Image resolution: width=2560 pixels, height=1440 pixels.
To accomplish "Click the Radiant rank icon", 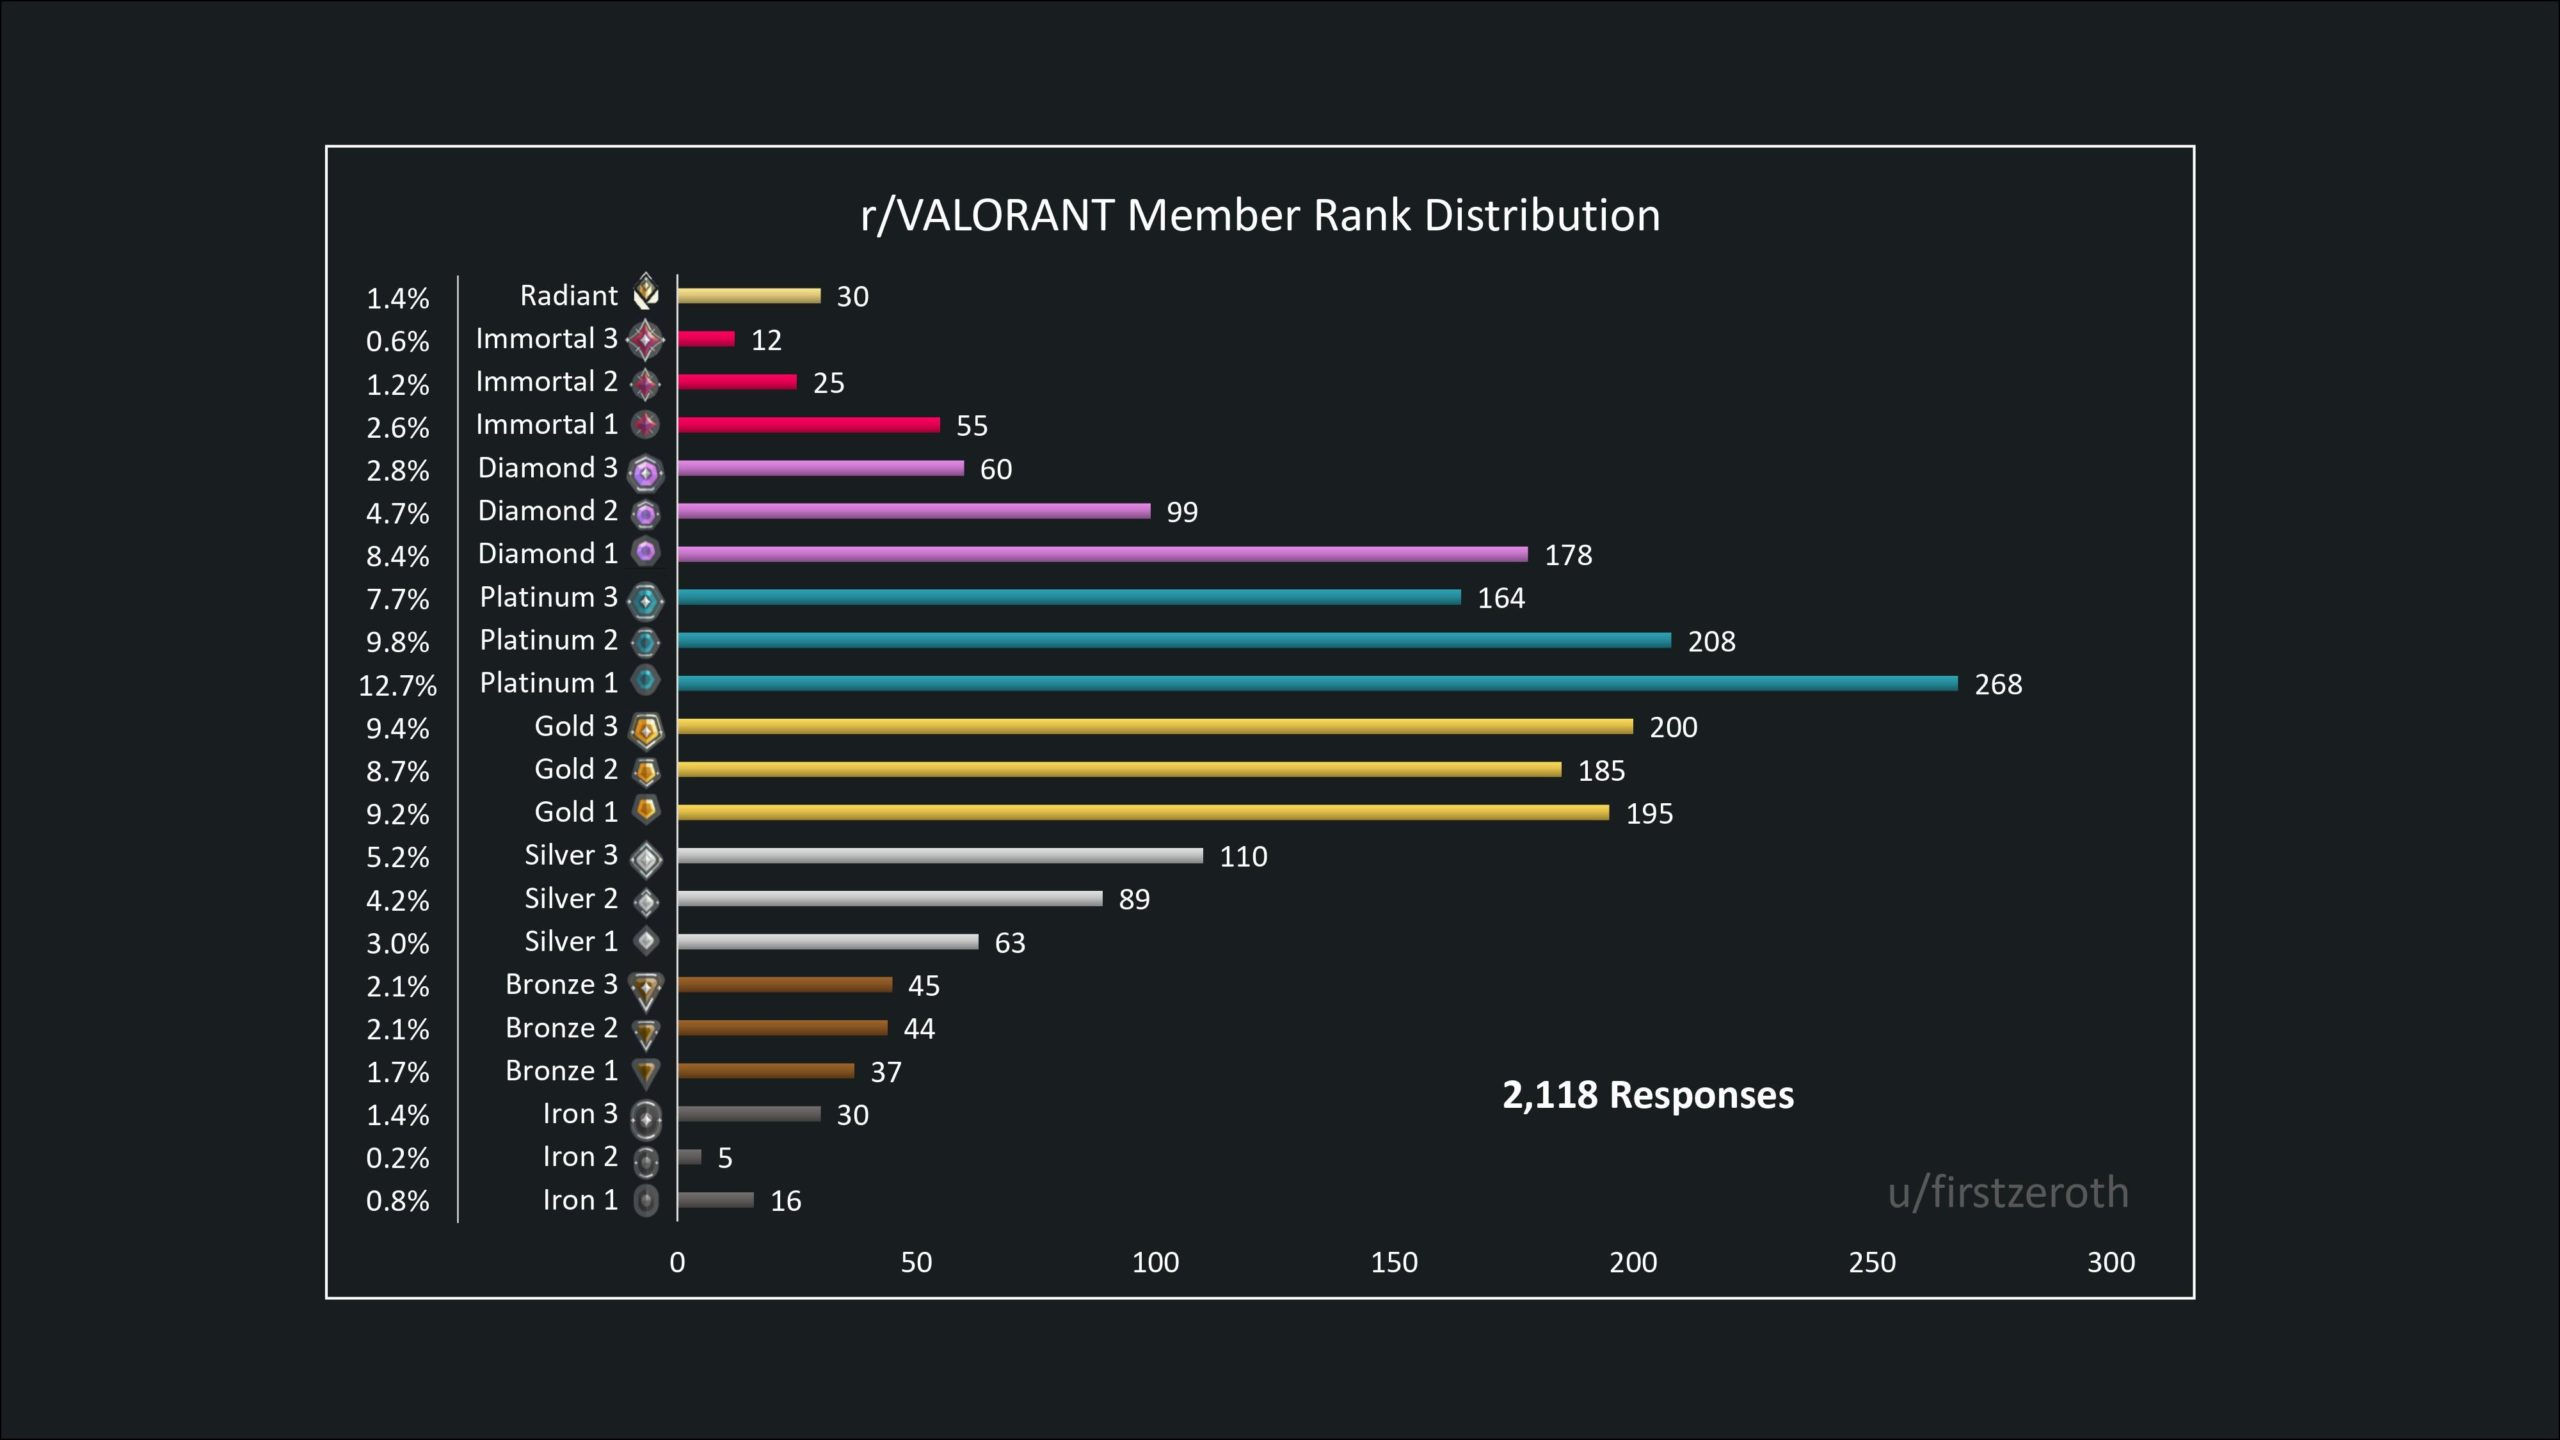I will click(x=646, y=291).
